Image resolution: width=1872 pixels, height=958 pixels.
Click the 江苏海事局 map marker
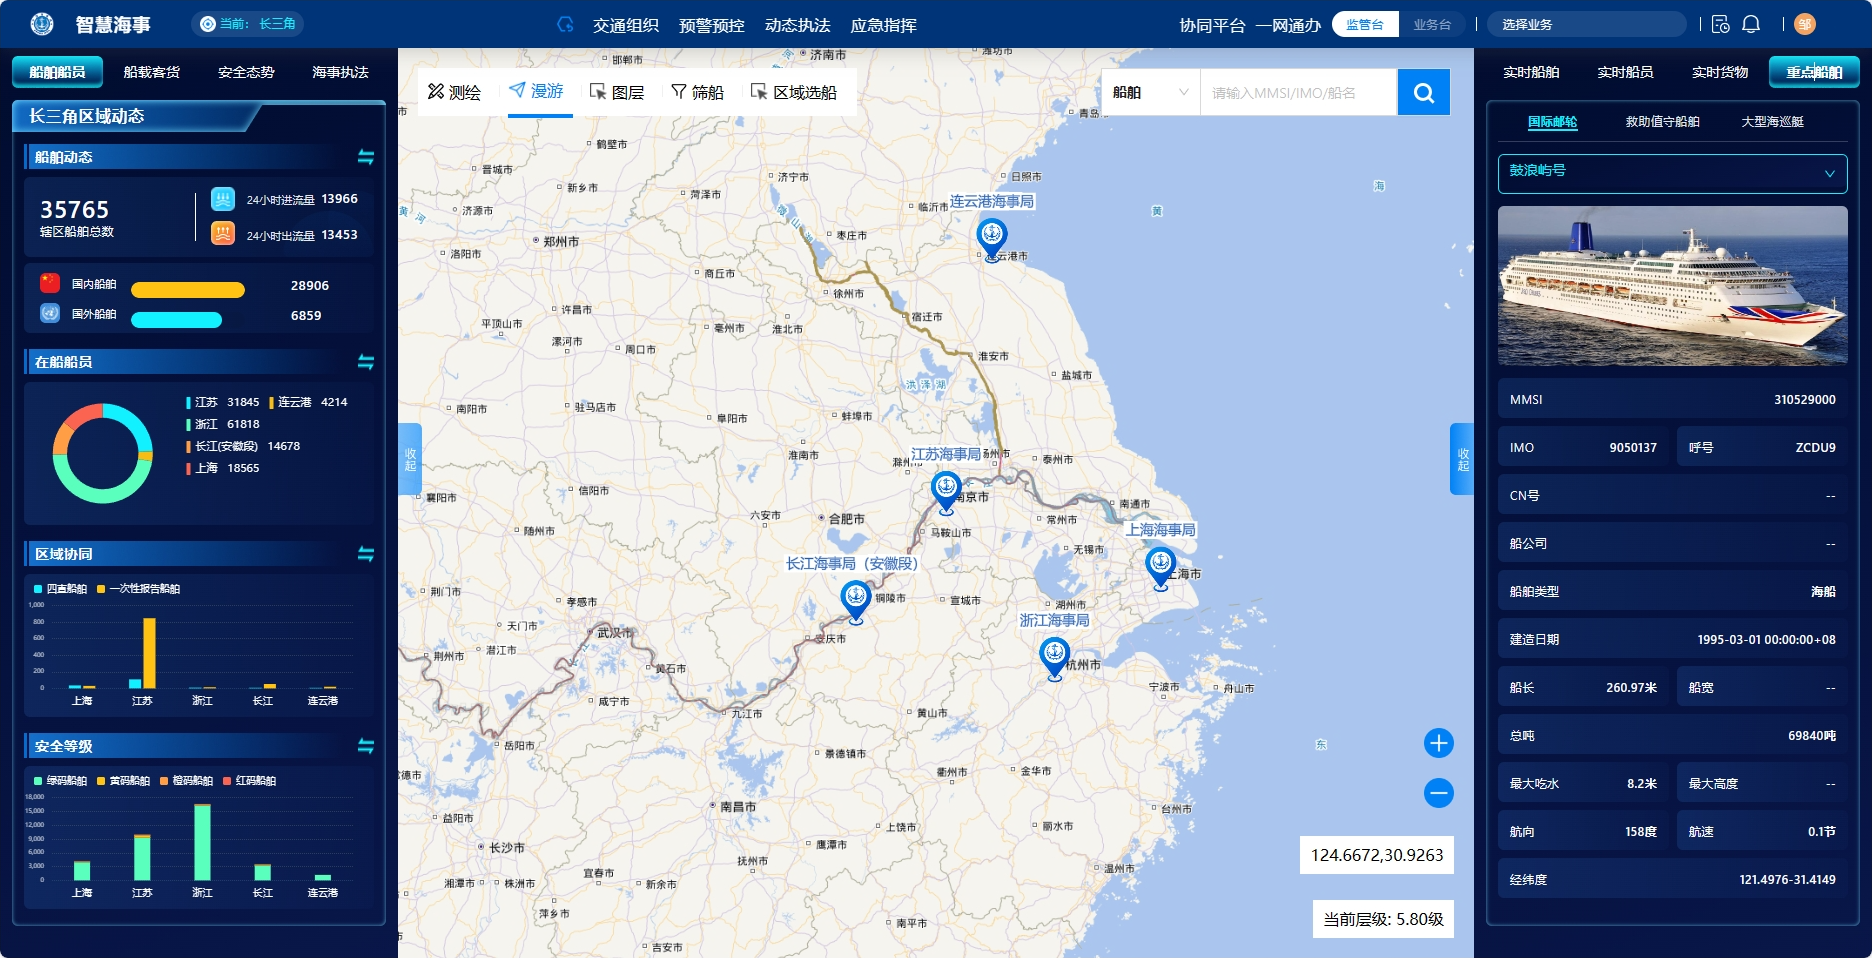(946, 492)
